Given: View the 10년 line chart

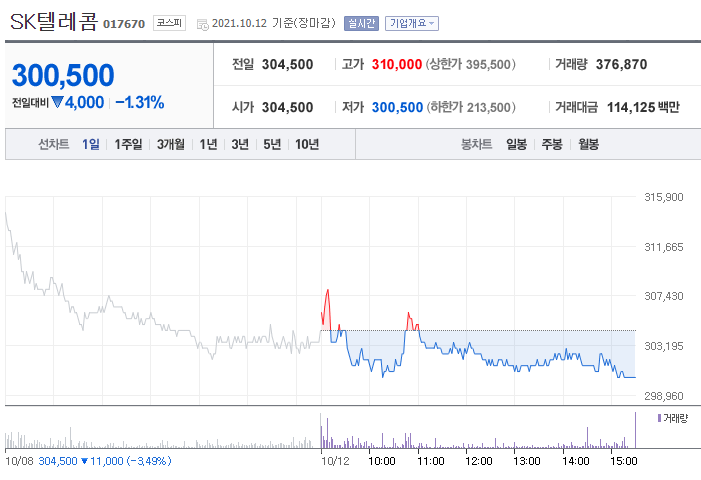Looking at the screenshot, I should pos(307,144).
